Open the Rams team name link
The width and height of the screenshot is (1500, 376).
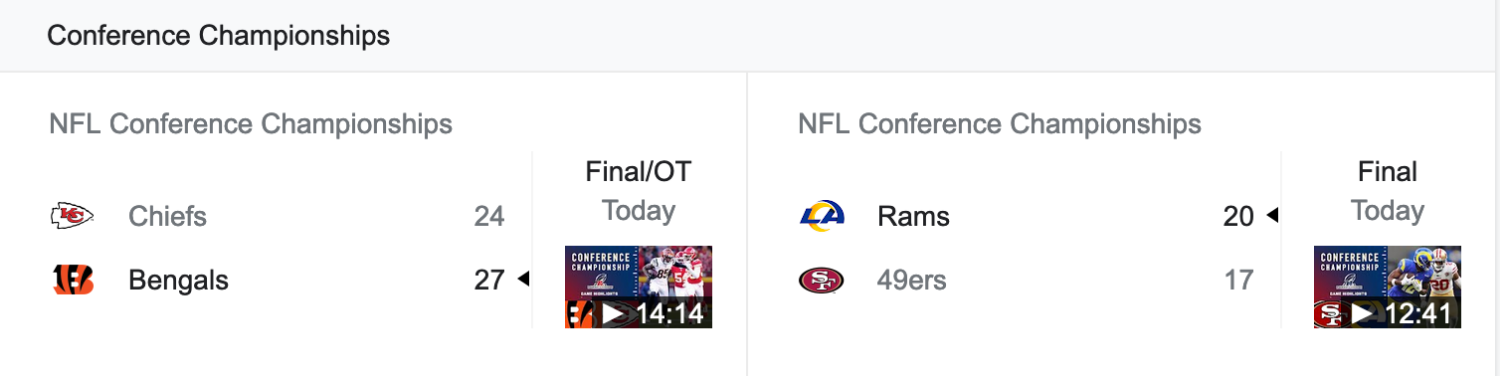click(913, 216)
